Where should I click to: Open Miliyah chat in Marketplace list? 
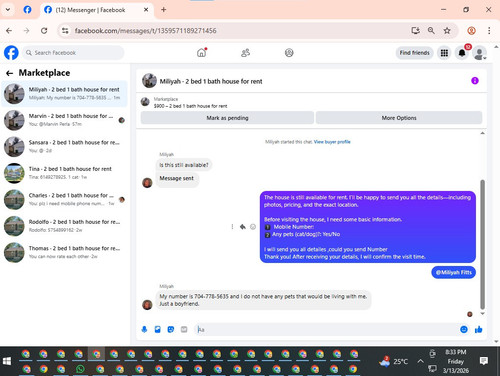[65, 94]
